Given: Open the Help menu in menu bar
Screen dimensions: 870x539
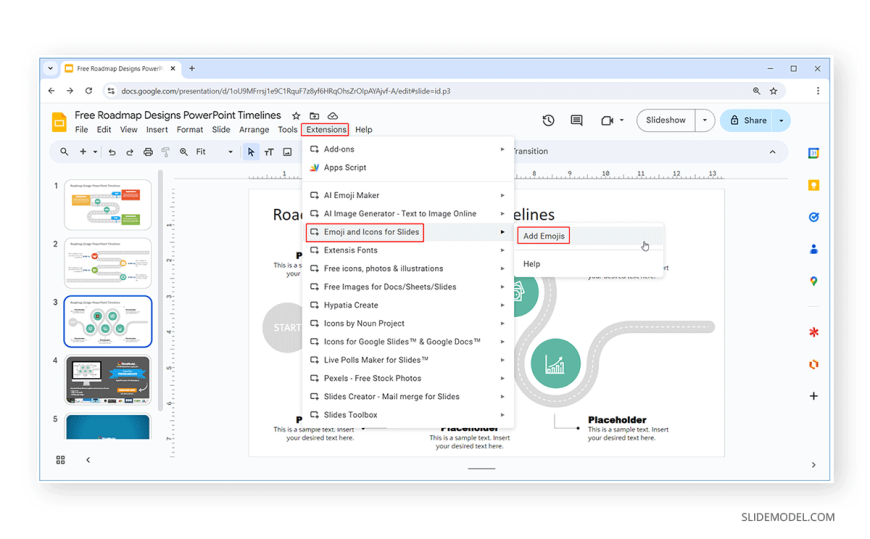Looking at the screenshot, I should [x=364, y=129].
